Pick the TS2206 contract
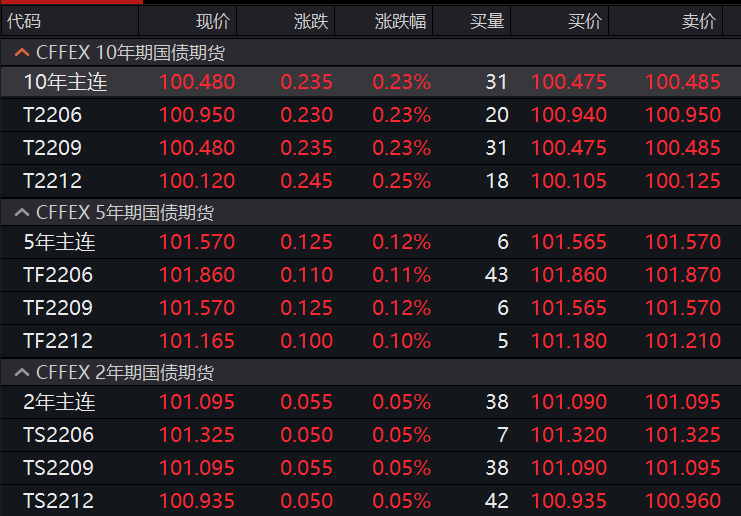Image resolution: width=741 pixels, height=516 pixels. click(x=58, y=435)
